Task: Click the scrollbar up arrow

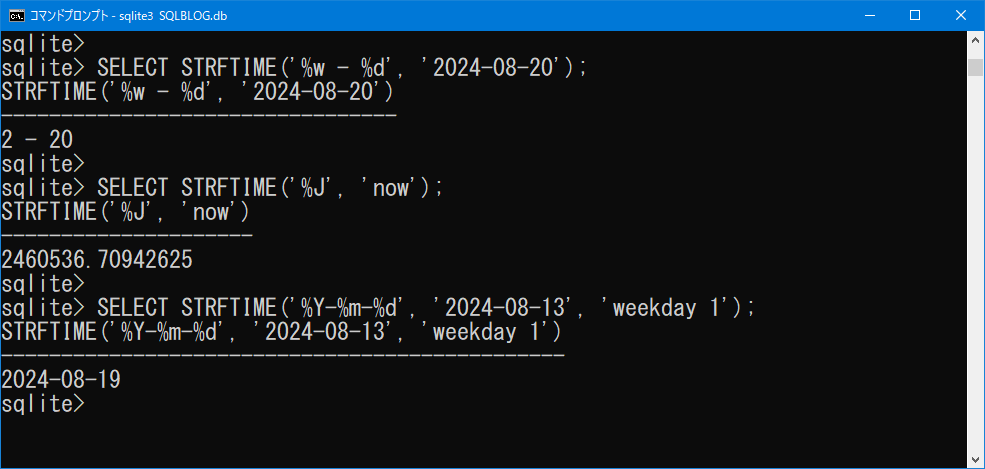Action: [975, 40]
